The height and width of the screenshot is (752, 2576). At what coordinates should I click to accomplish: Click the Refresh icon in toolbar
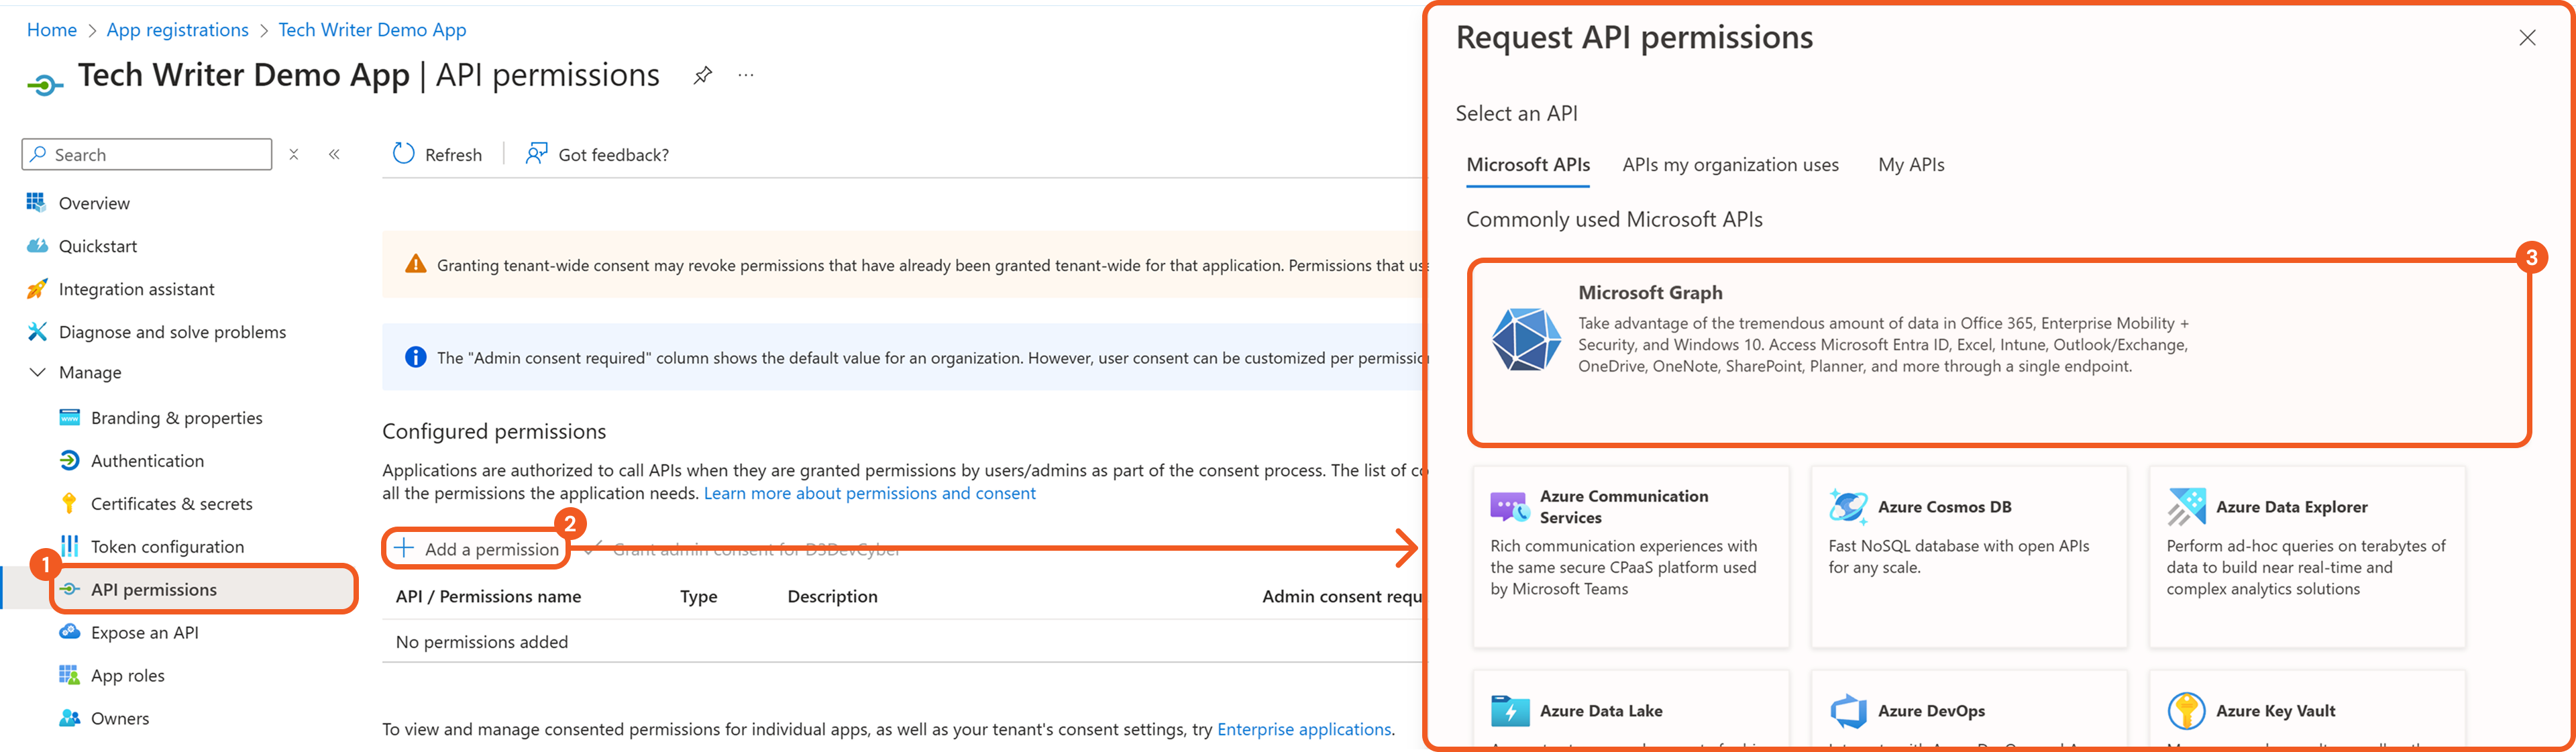tap(403, 154)
